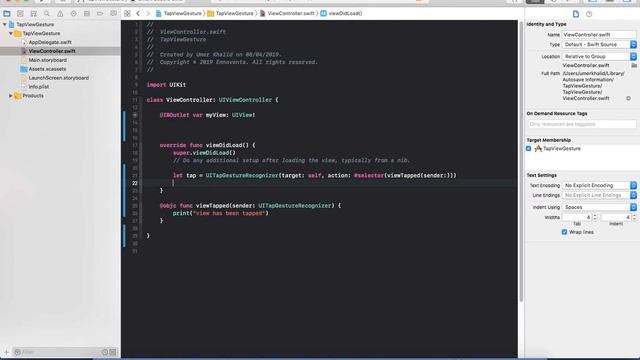
Task: Open the Issue navigator warning icon
Action: (x=60, y=13)
